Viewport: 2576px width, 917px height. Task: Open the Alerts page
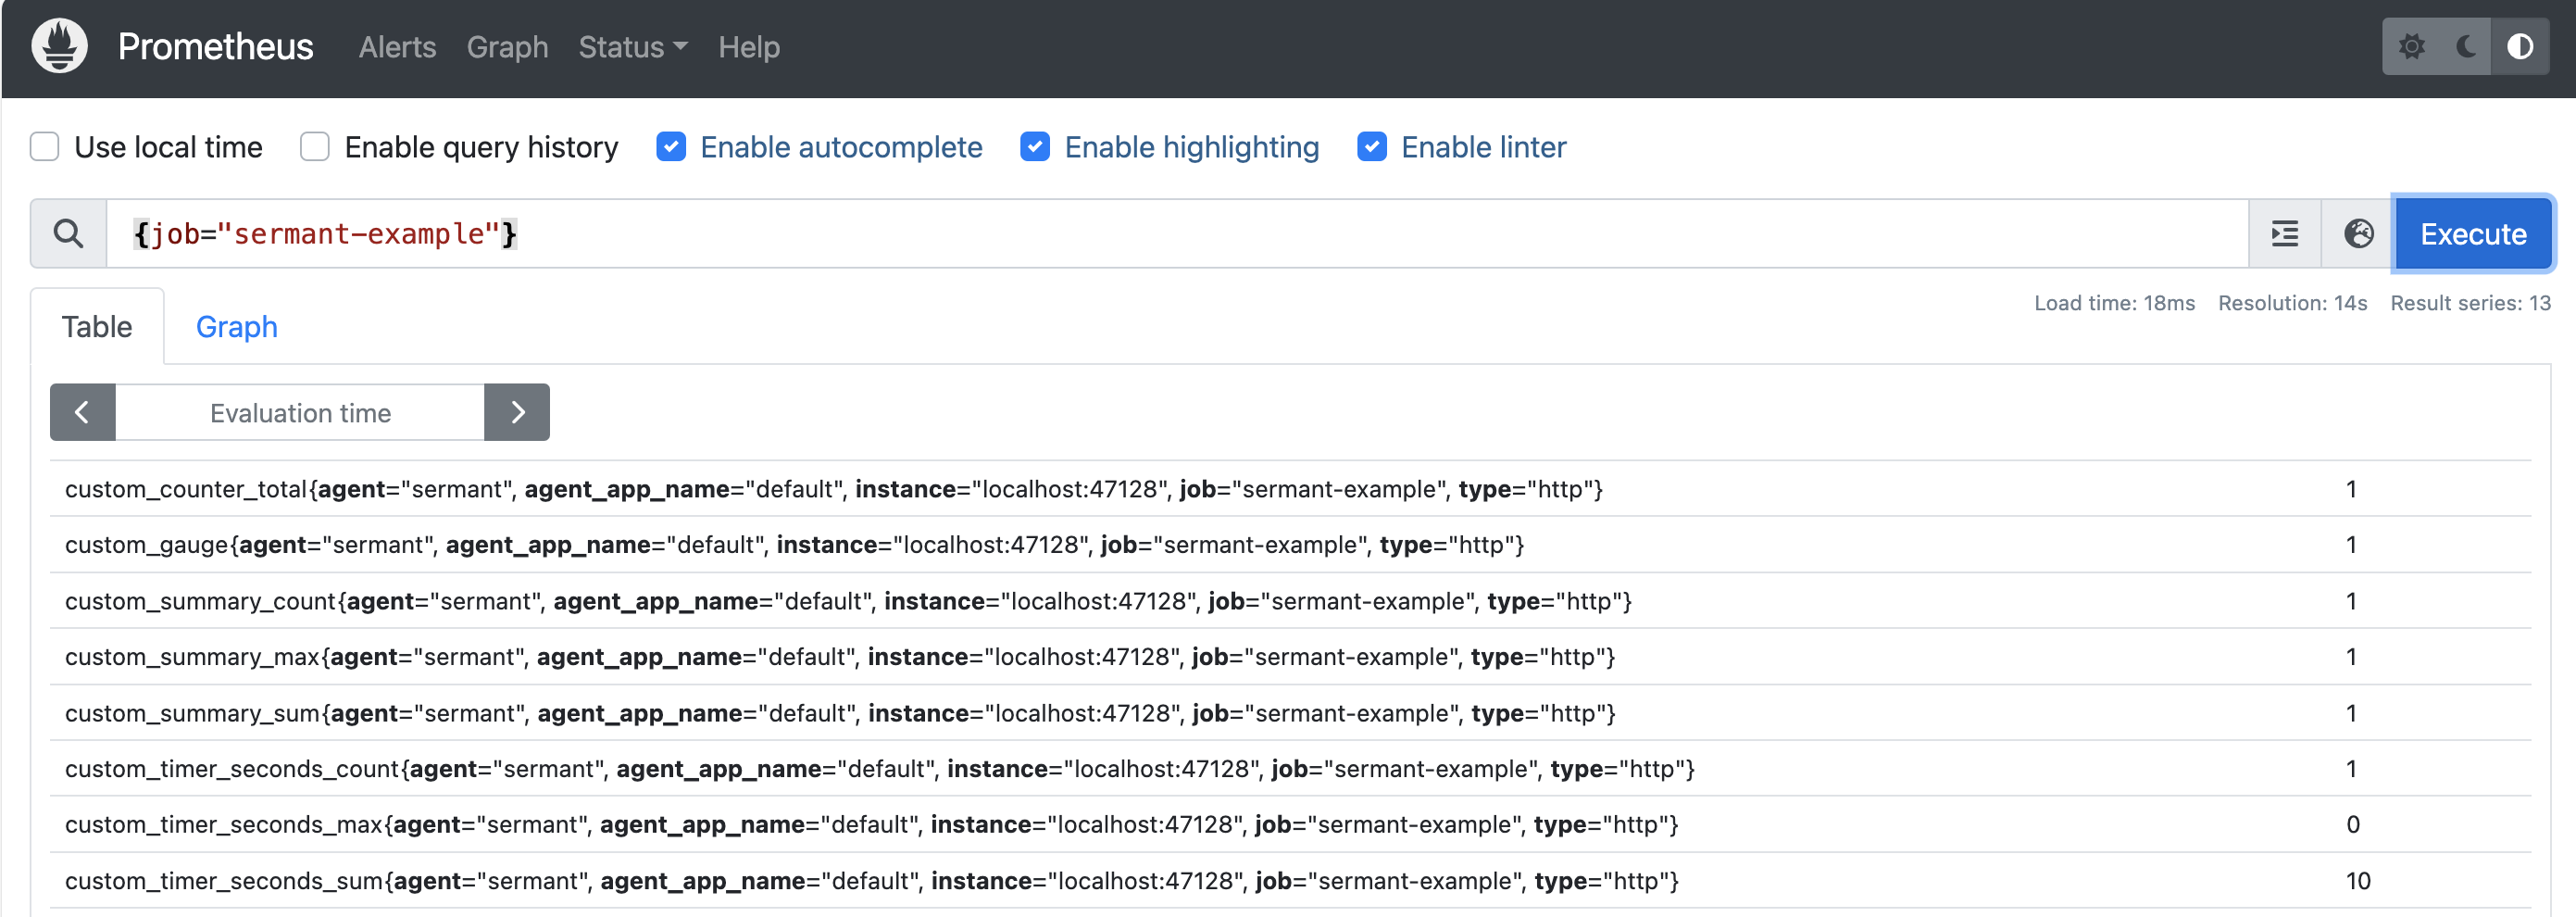pyautogui.click(x=397, y=47)
